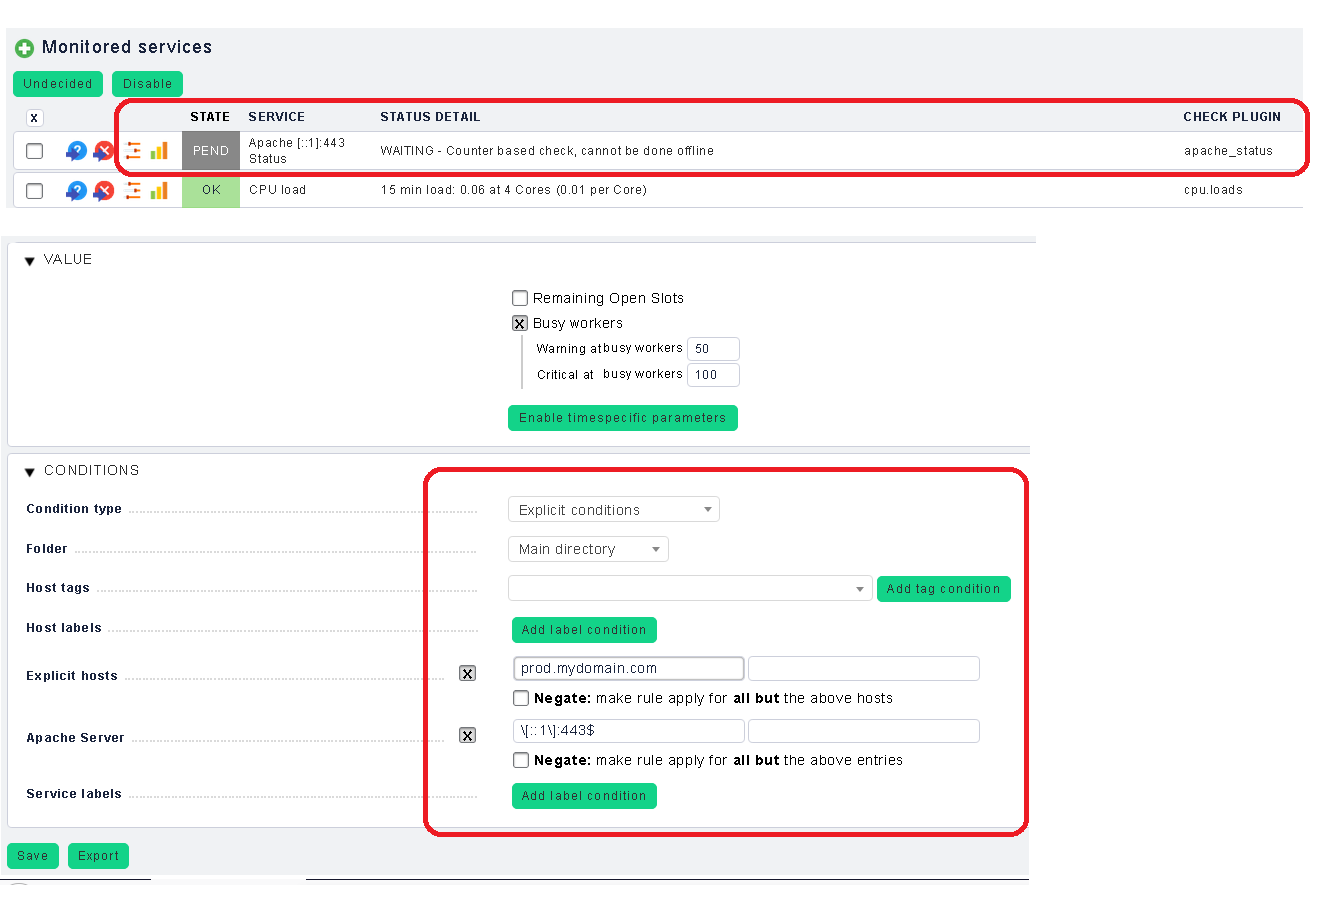Click the green plus icon beside Monitored services
The image size is (1344, 920).
[x=24, y=48]
